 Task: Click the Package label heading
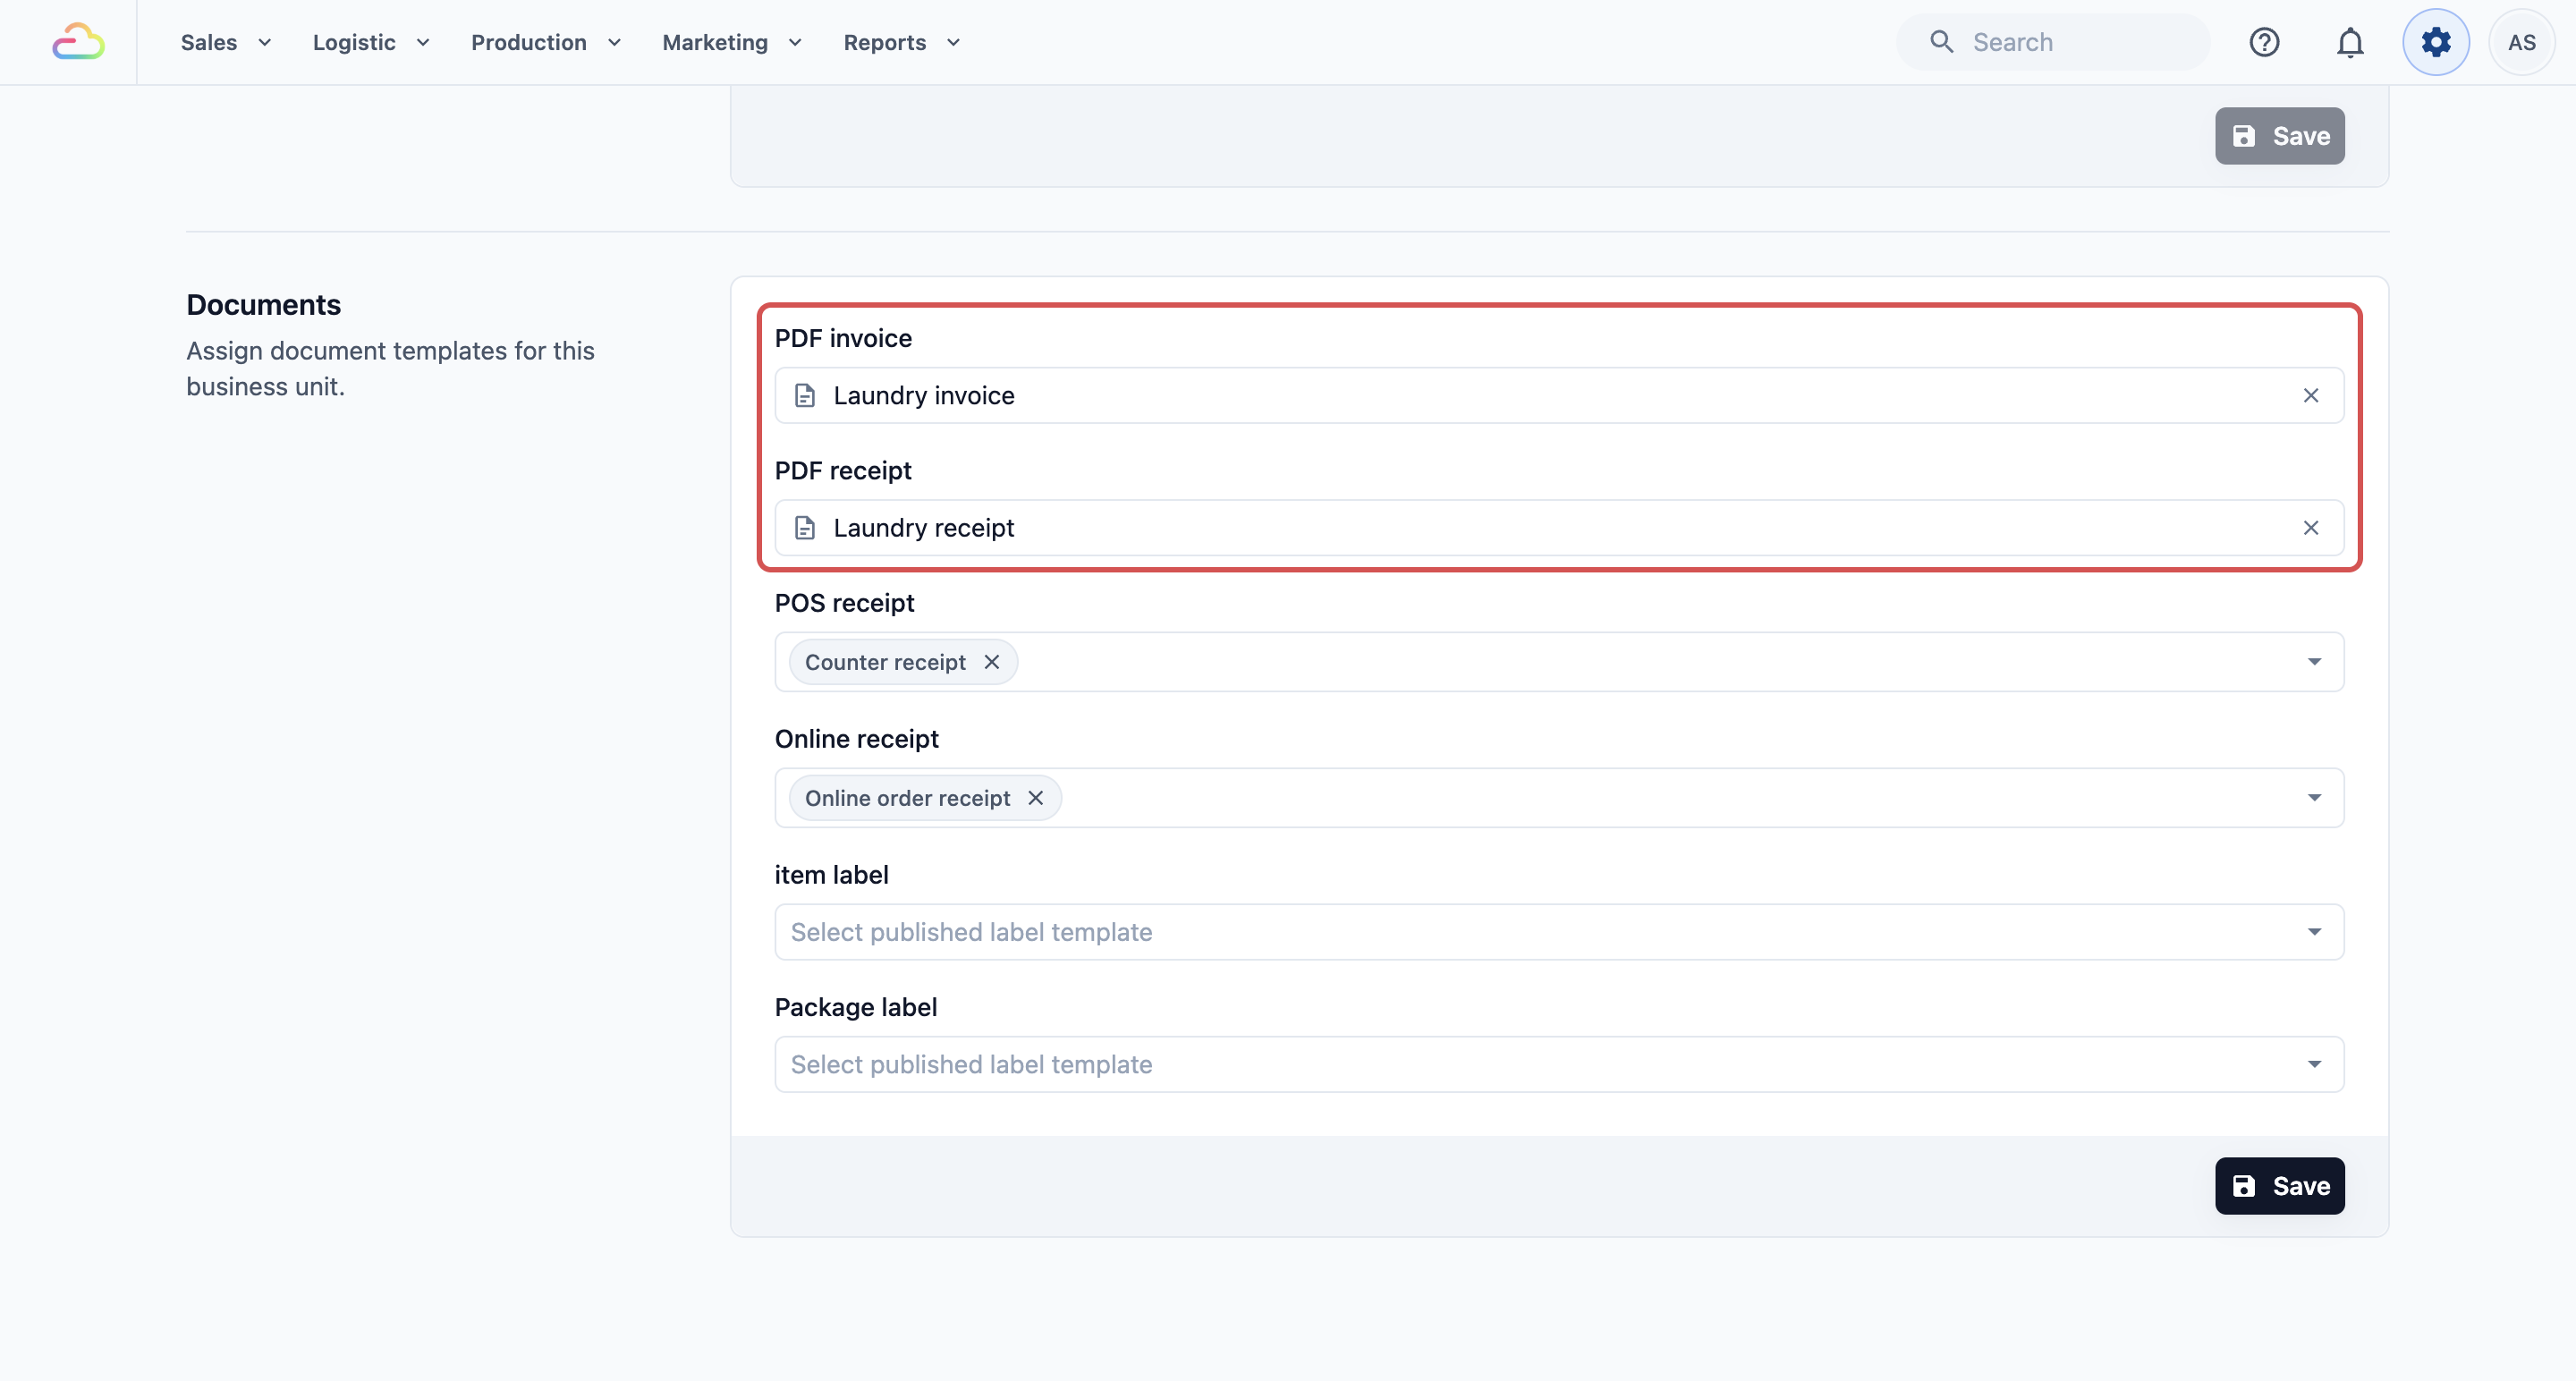tap(856, 1007)
